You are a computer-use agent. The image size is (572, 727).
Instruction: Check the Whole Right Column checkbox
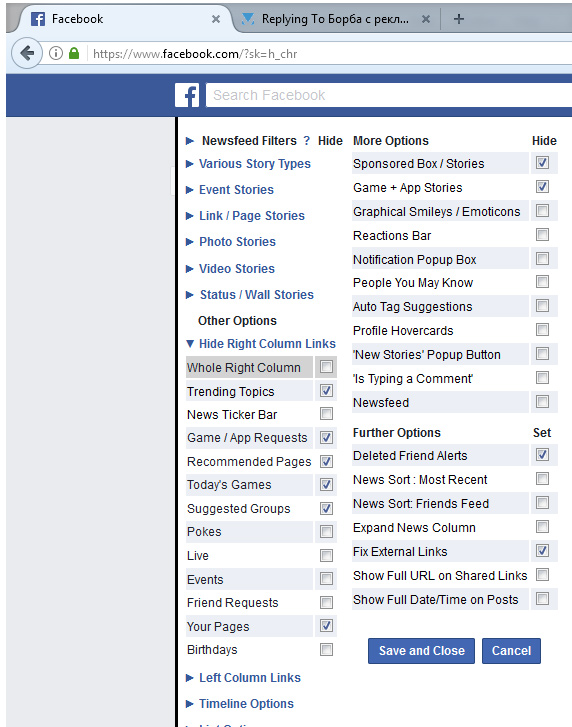click(326, 367)
